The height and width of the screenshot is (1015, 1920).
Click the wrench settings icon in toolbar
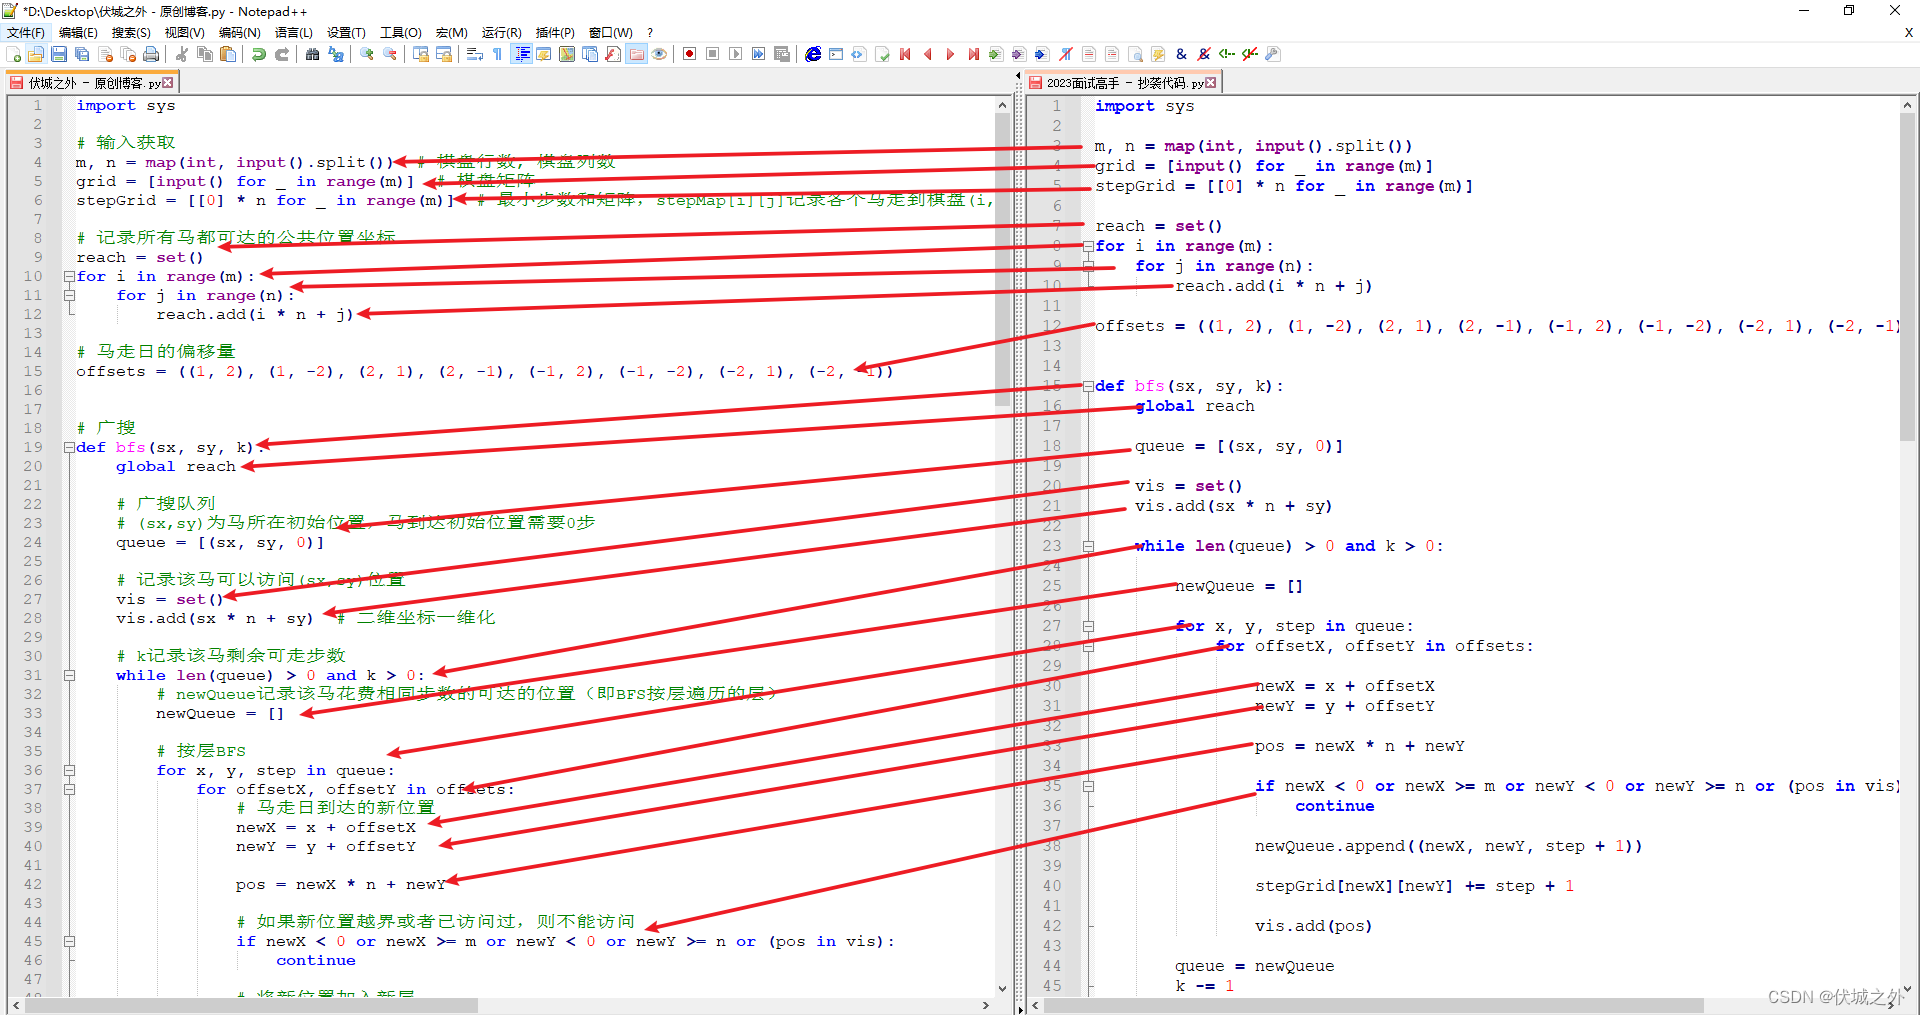pos(1273,54)
